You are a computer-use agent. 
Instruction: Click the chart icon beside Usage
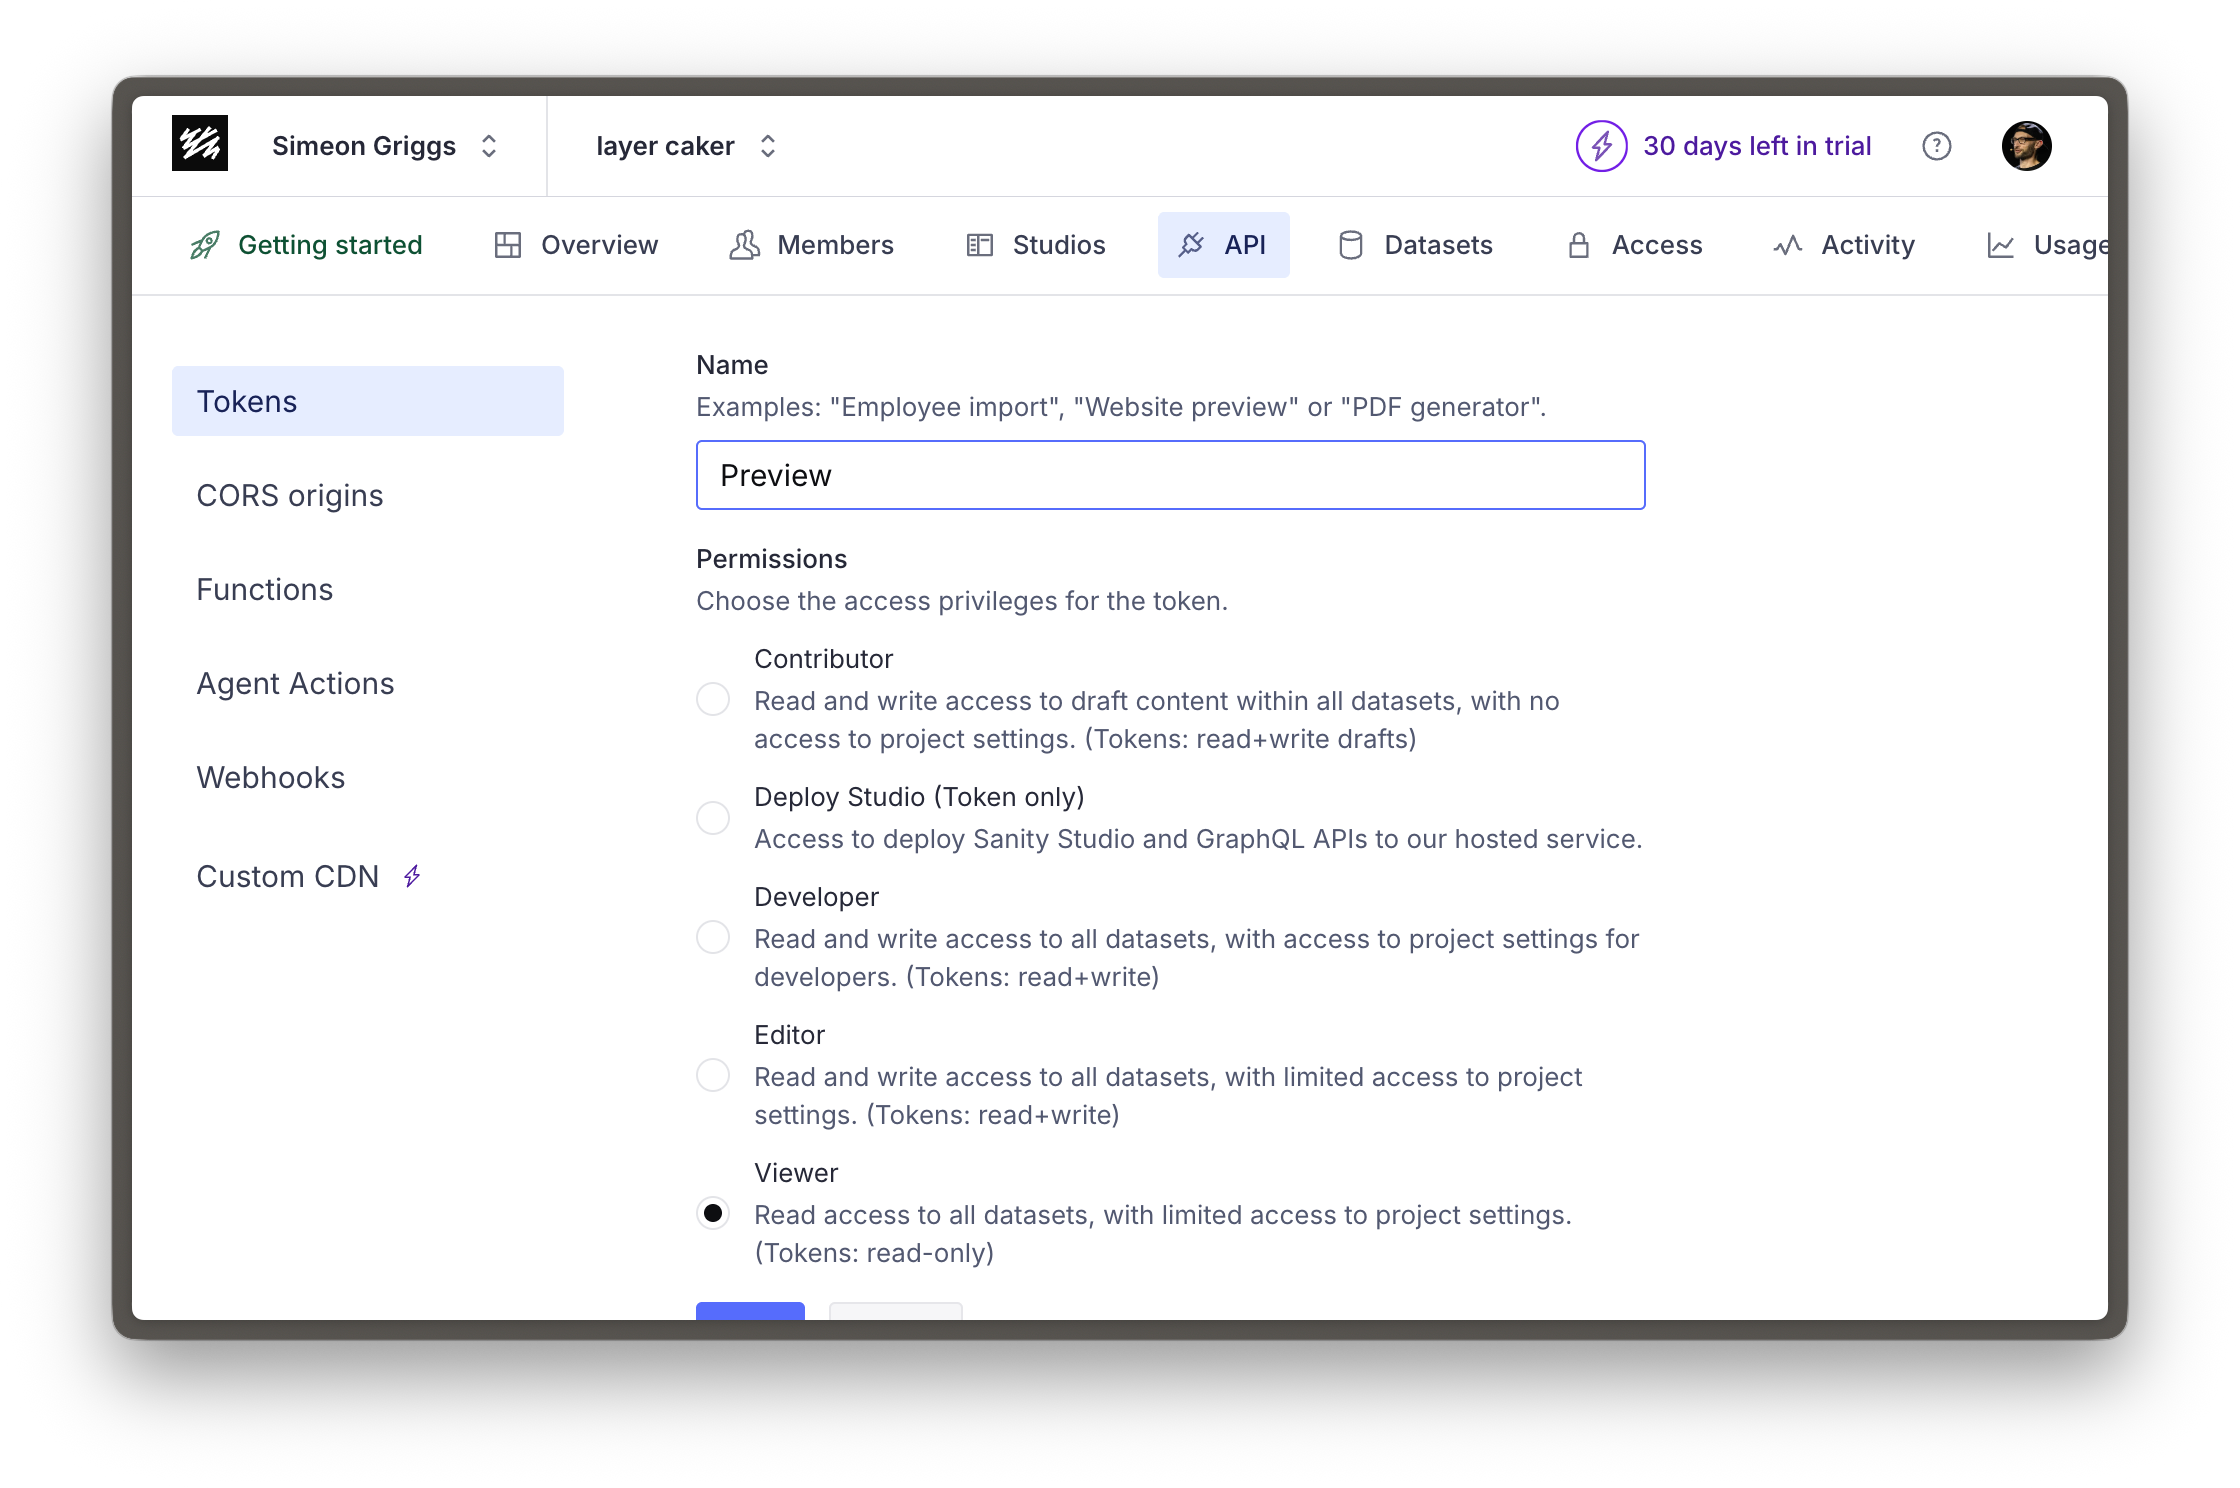coord(2001,245)
